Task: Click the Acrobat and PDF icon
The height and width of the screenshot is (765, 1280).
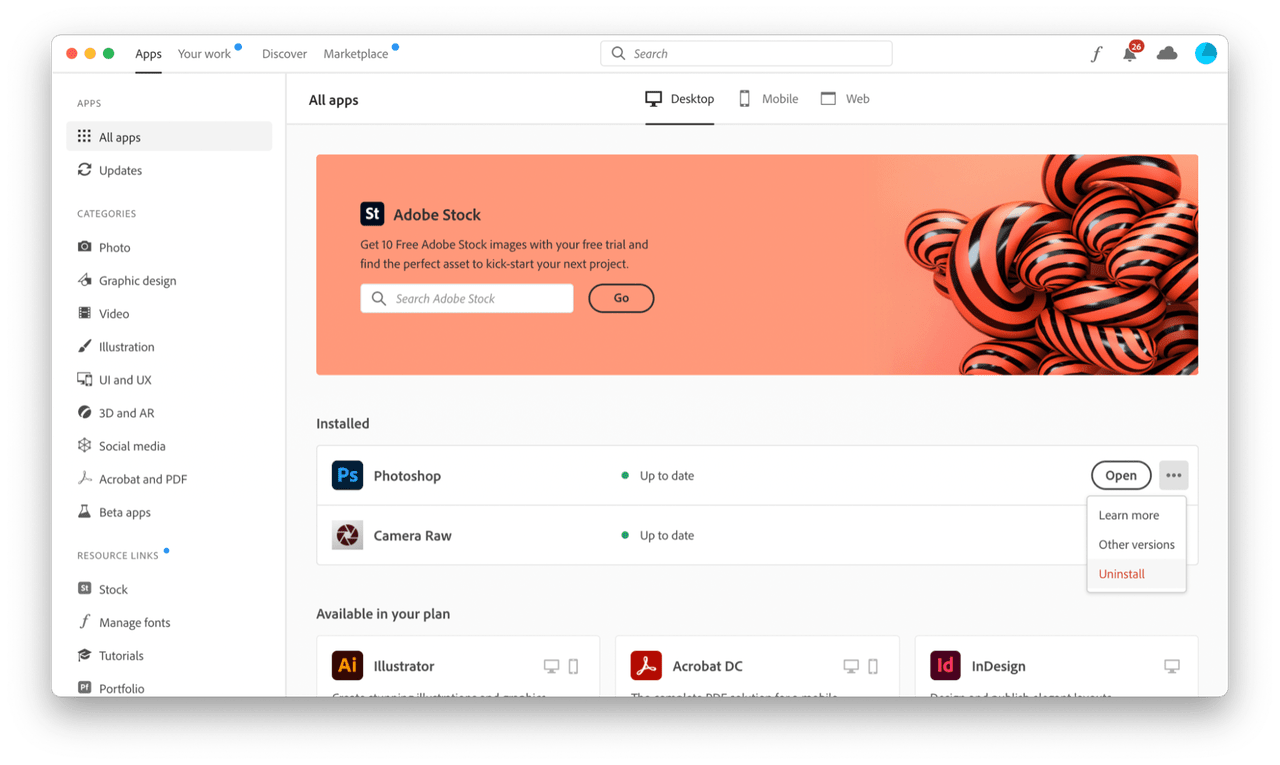Action: pos(84,478)
